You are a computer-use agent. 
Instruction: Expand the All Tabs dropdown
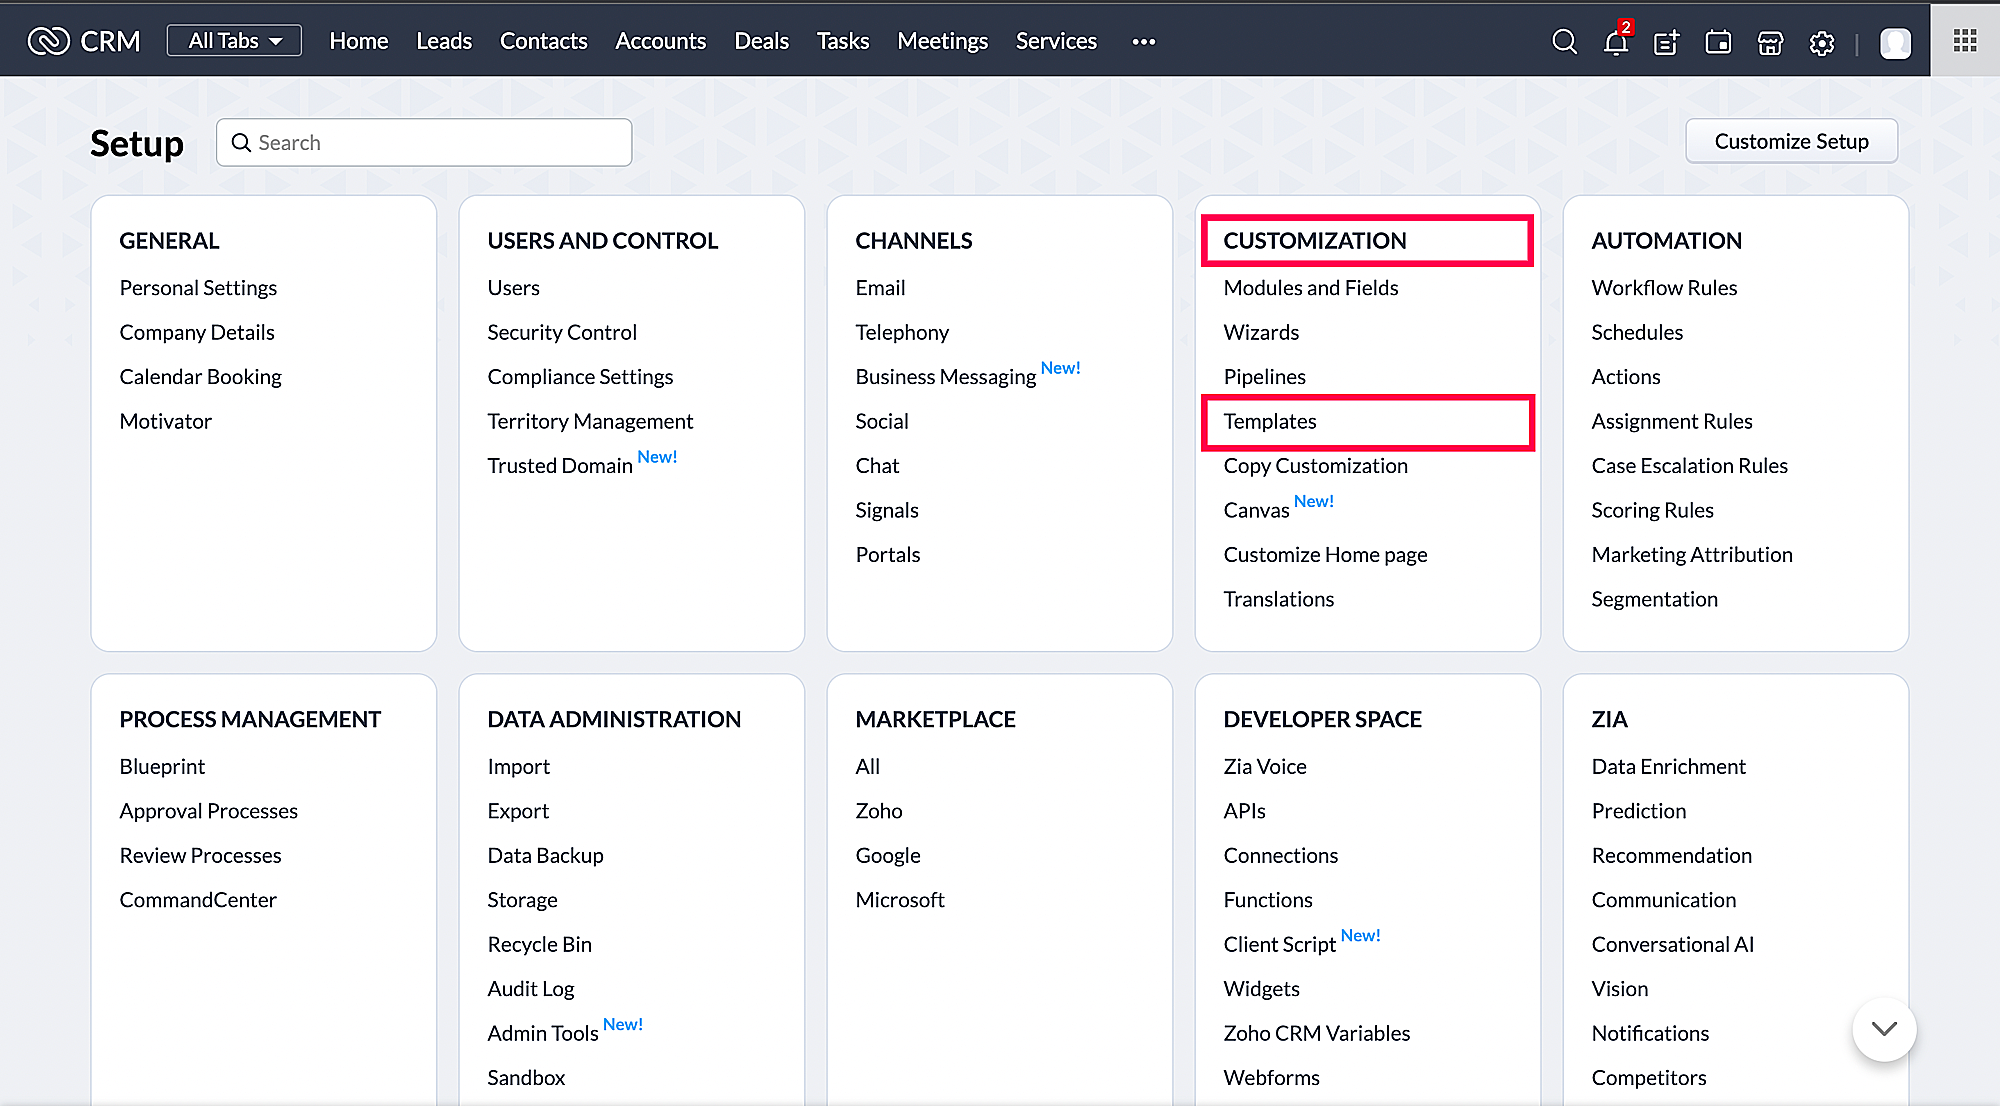[x=234, y=41]
